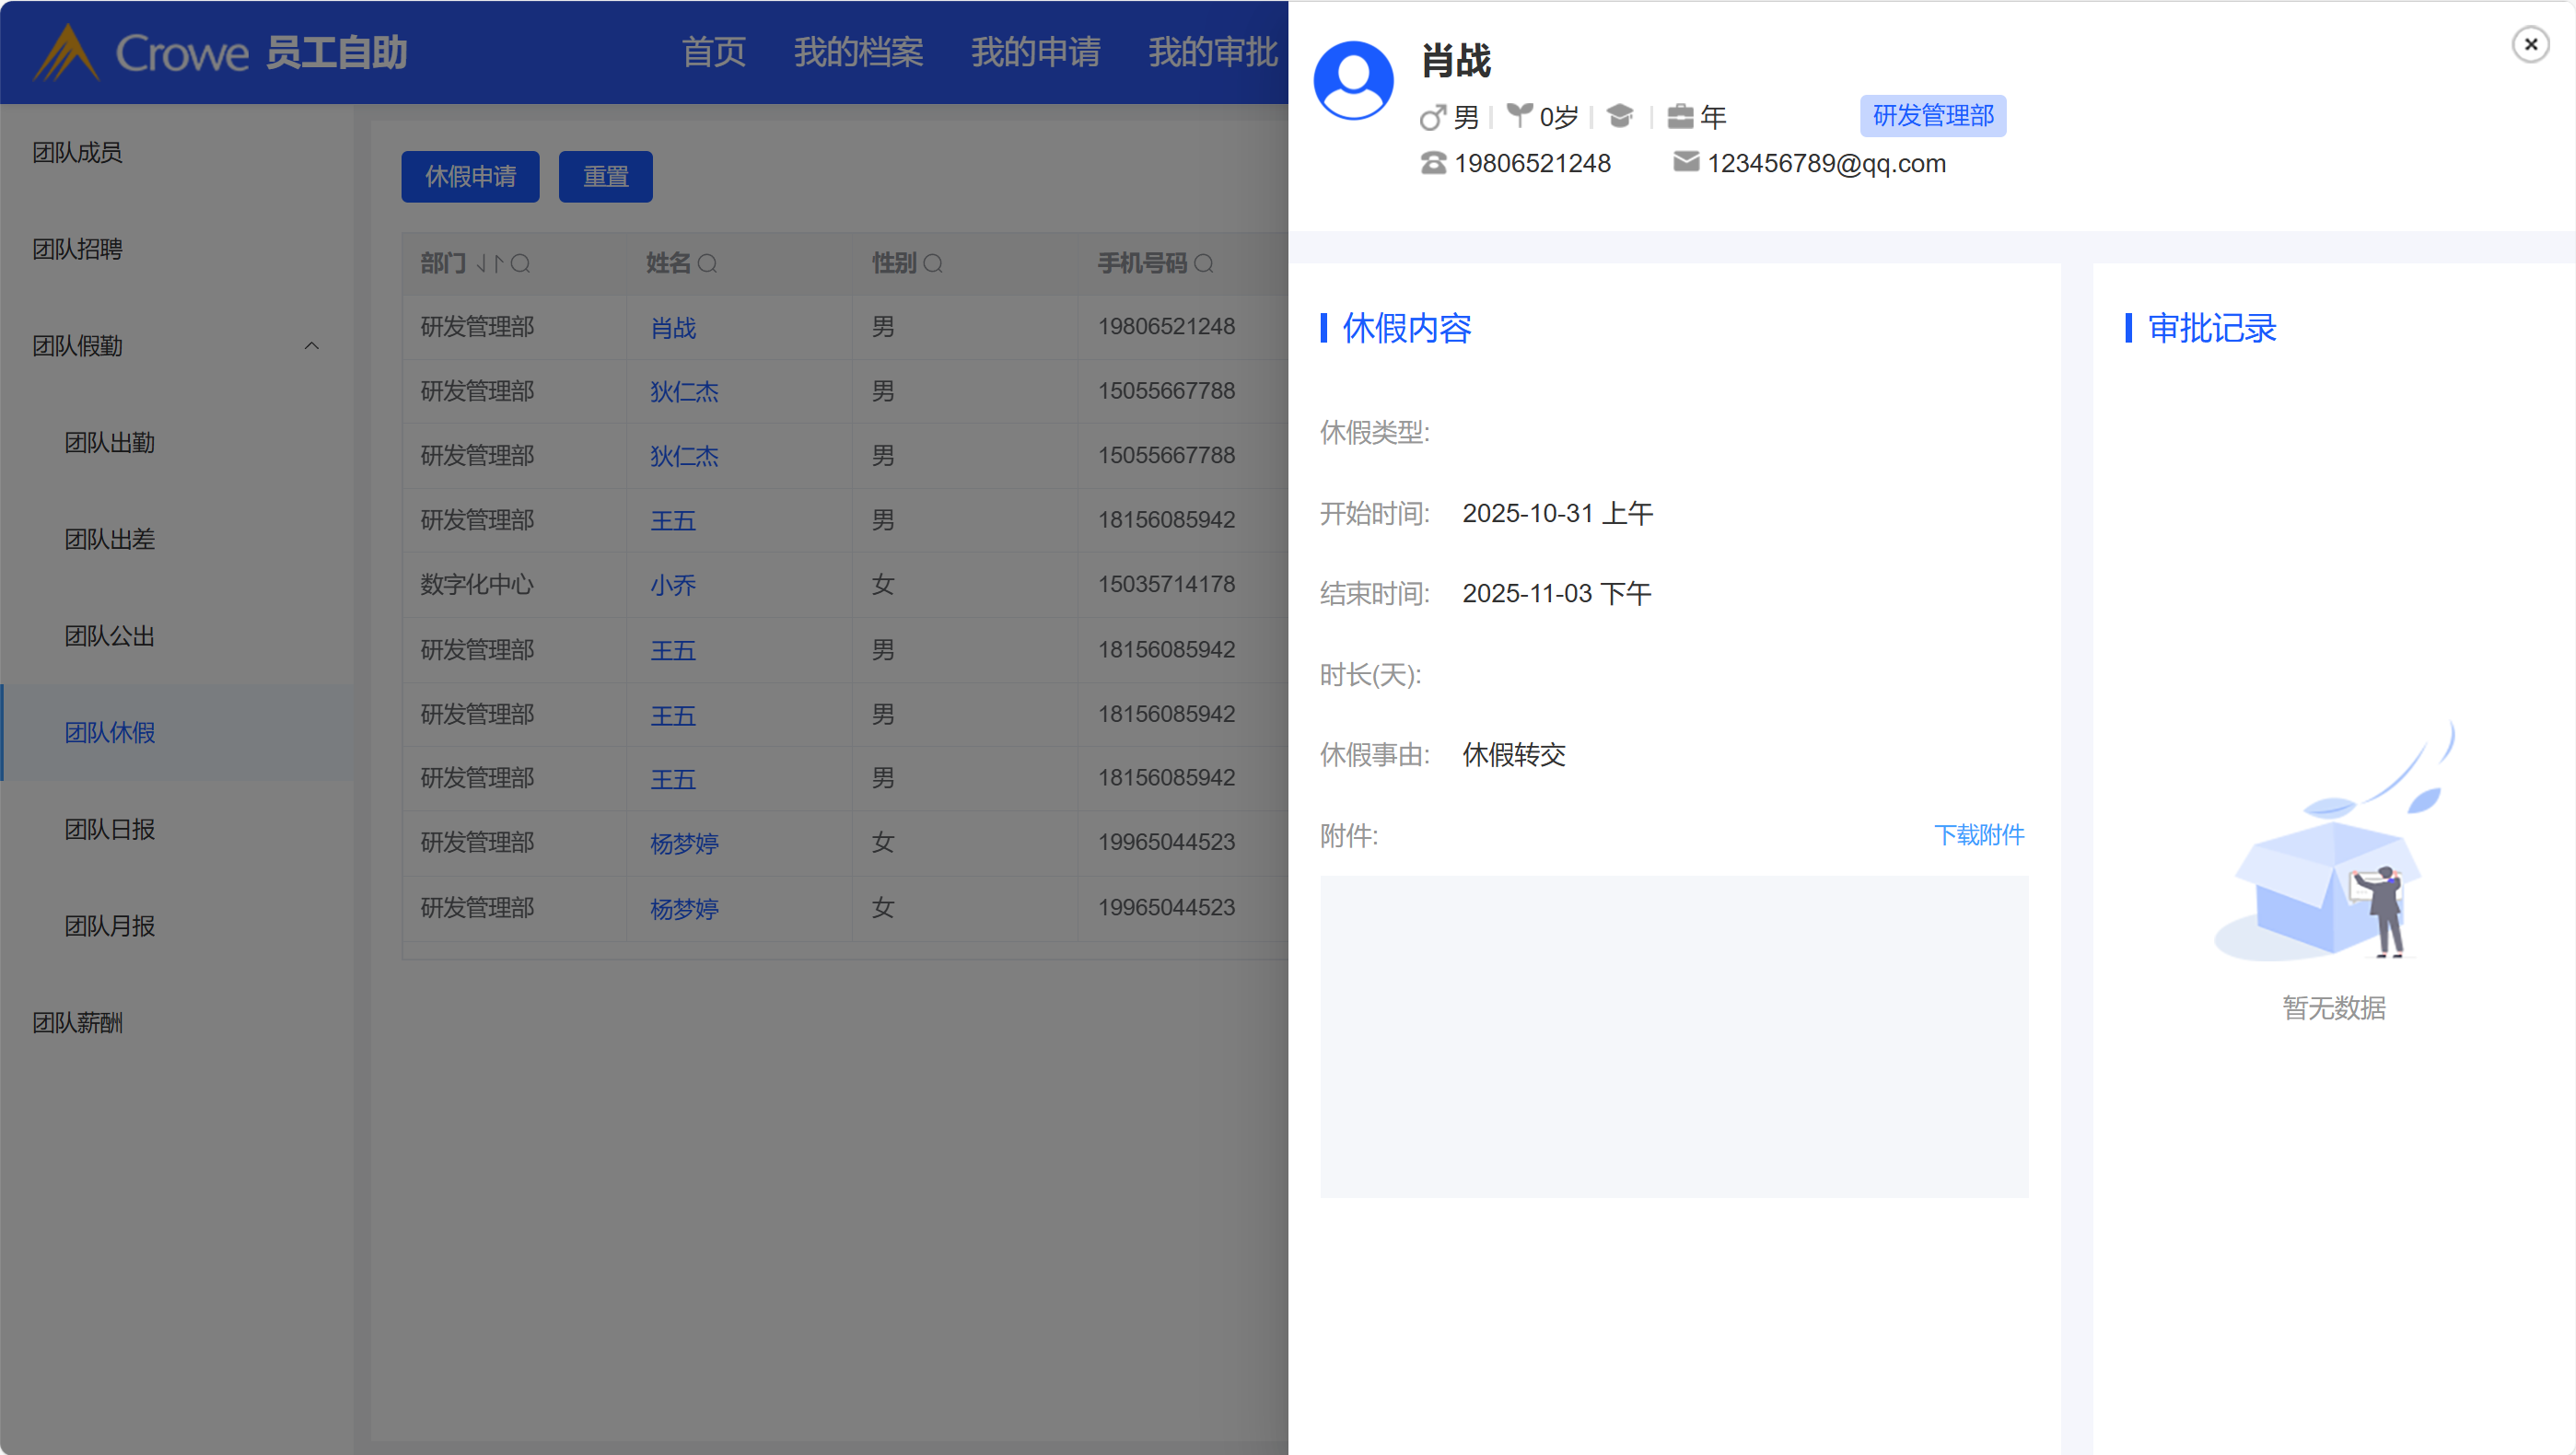Viewport: 2576px width, 1455px height.
Task: Collapse the 团队假勤 sidebar menu
Action: (x=311, y=346)
